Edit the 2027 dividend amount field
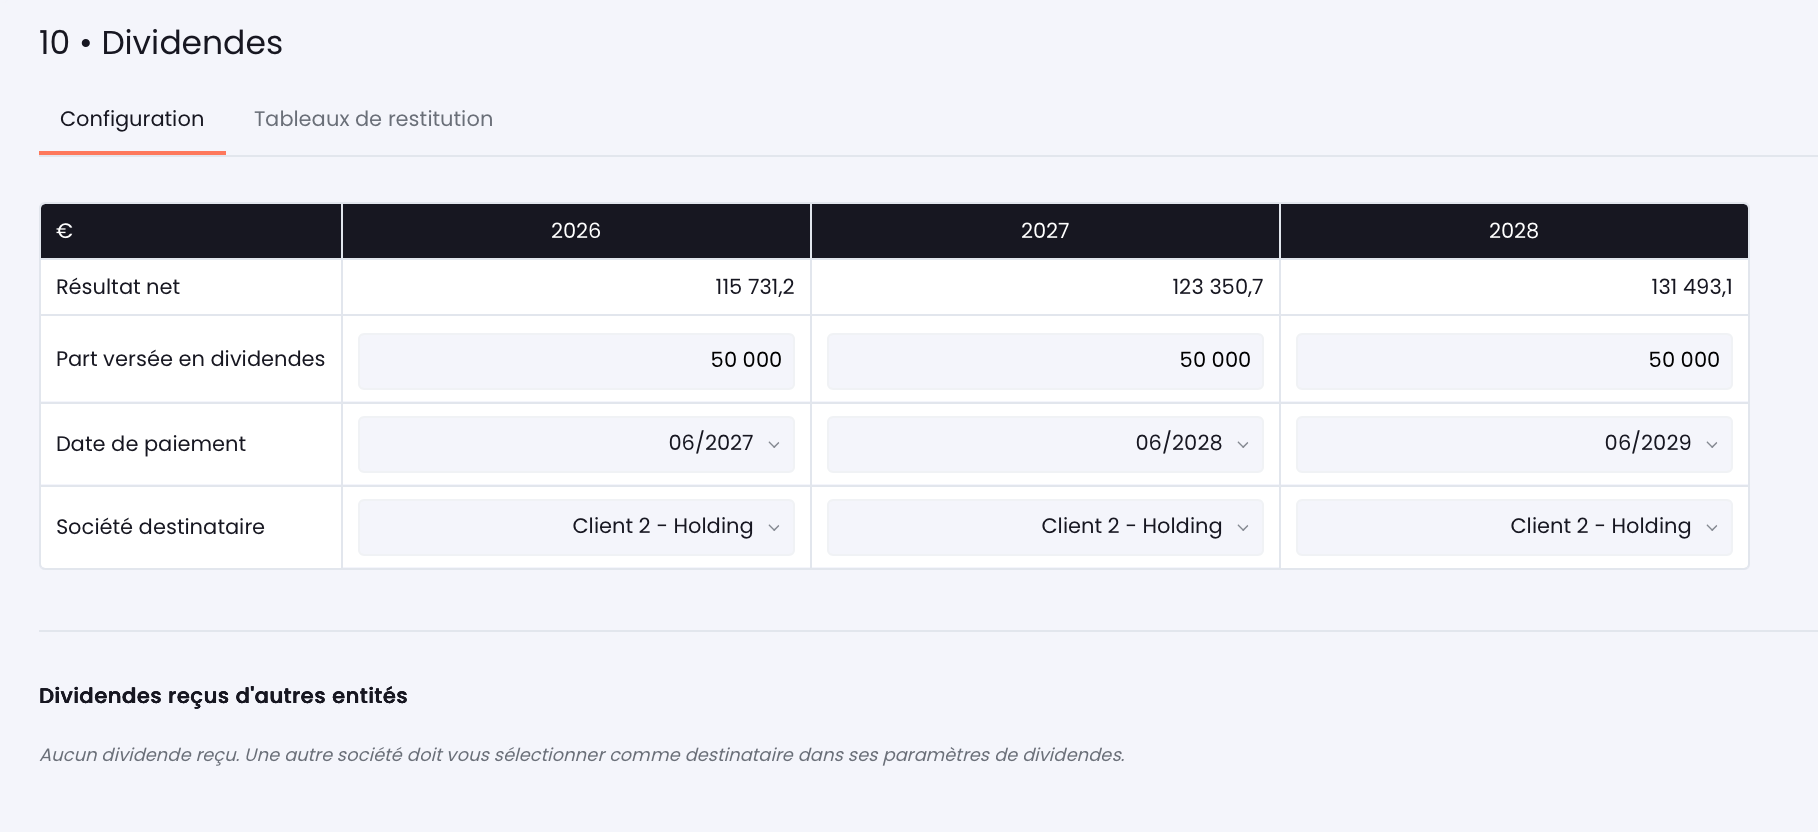 point(1045,360)
